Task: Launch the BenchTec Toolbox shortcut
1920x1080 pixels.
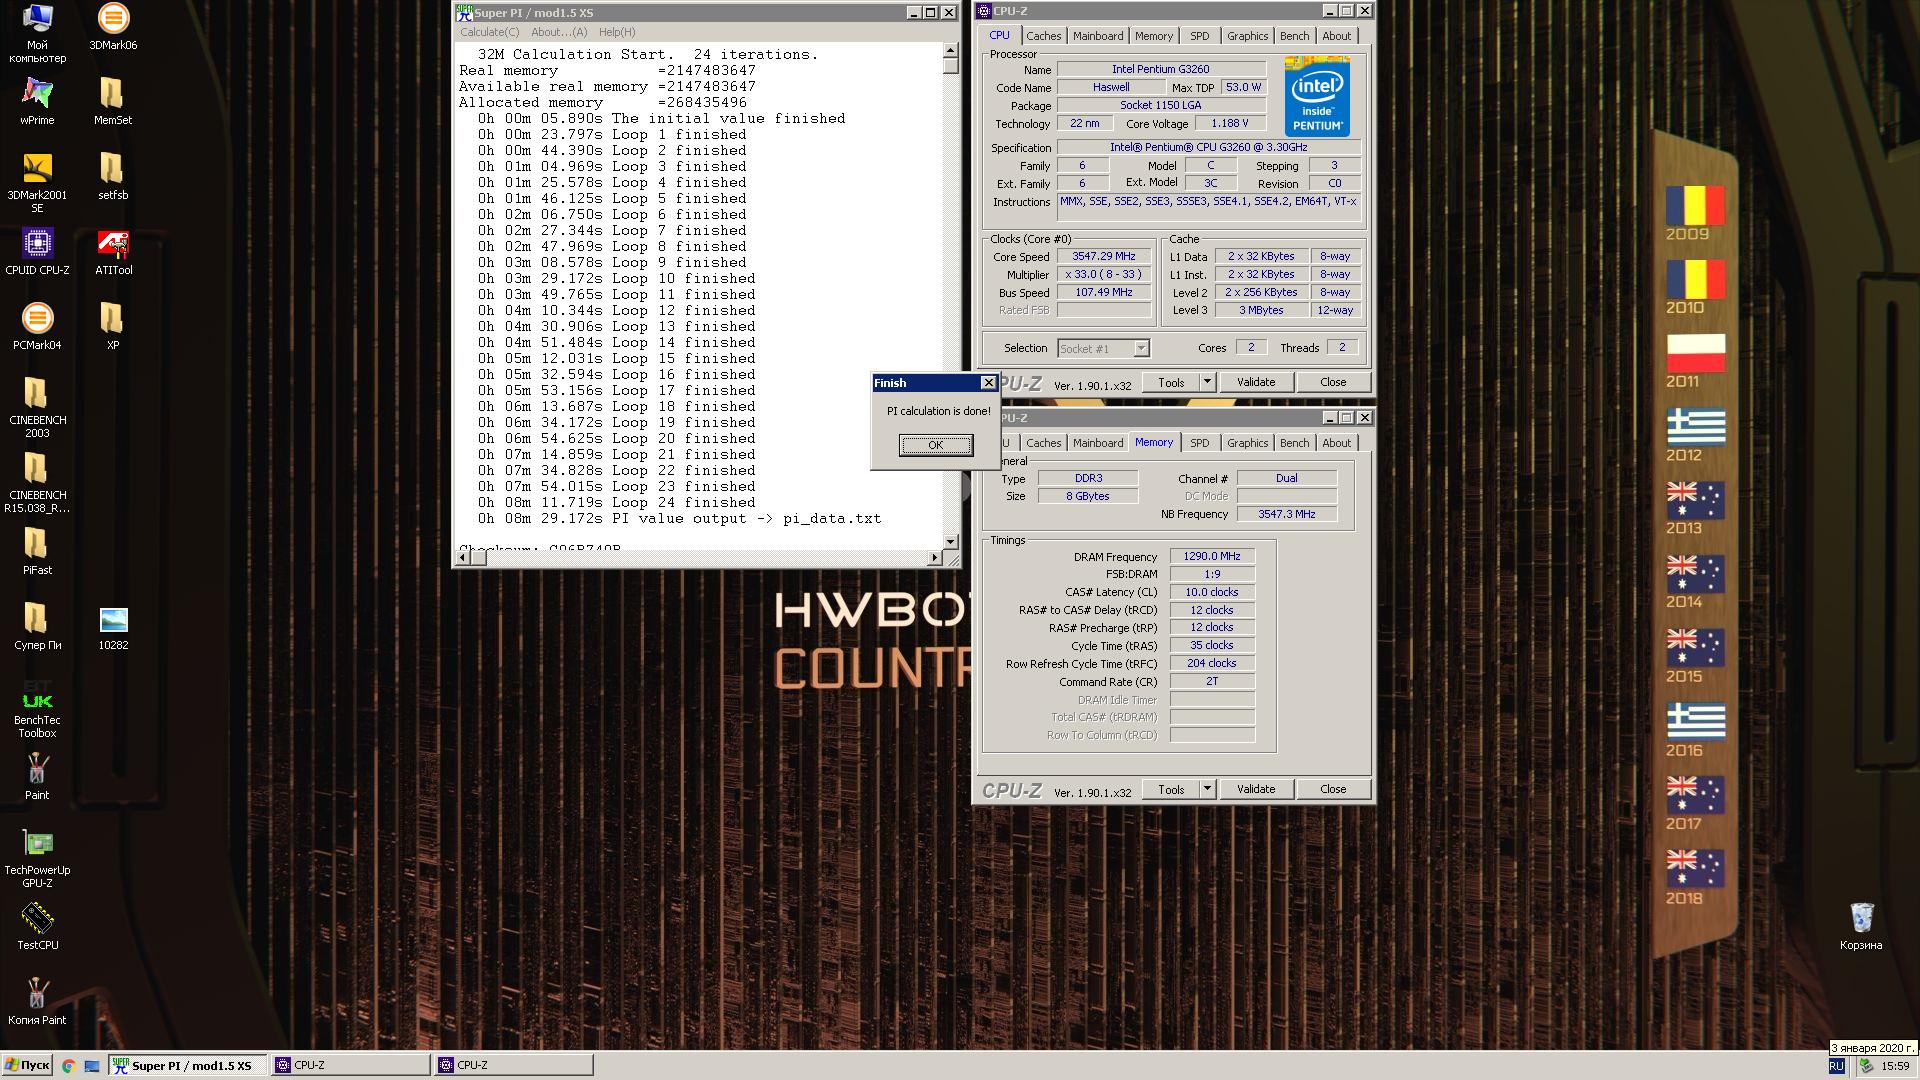Action: (37, 707)
